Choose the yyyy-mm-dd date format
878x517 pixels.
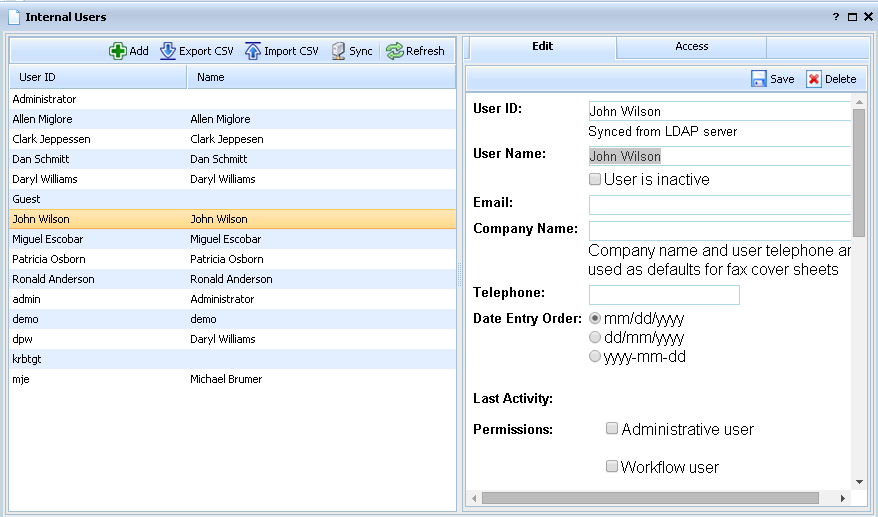click(595, 357)
